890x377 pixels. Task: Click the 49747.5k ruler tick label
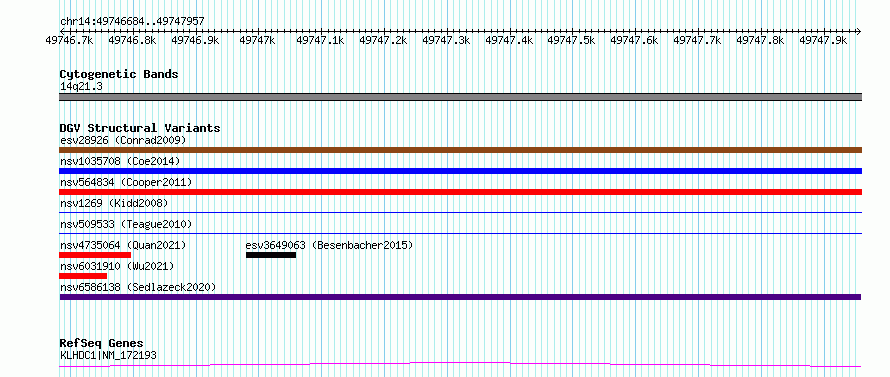(571, 40)
